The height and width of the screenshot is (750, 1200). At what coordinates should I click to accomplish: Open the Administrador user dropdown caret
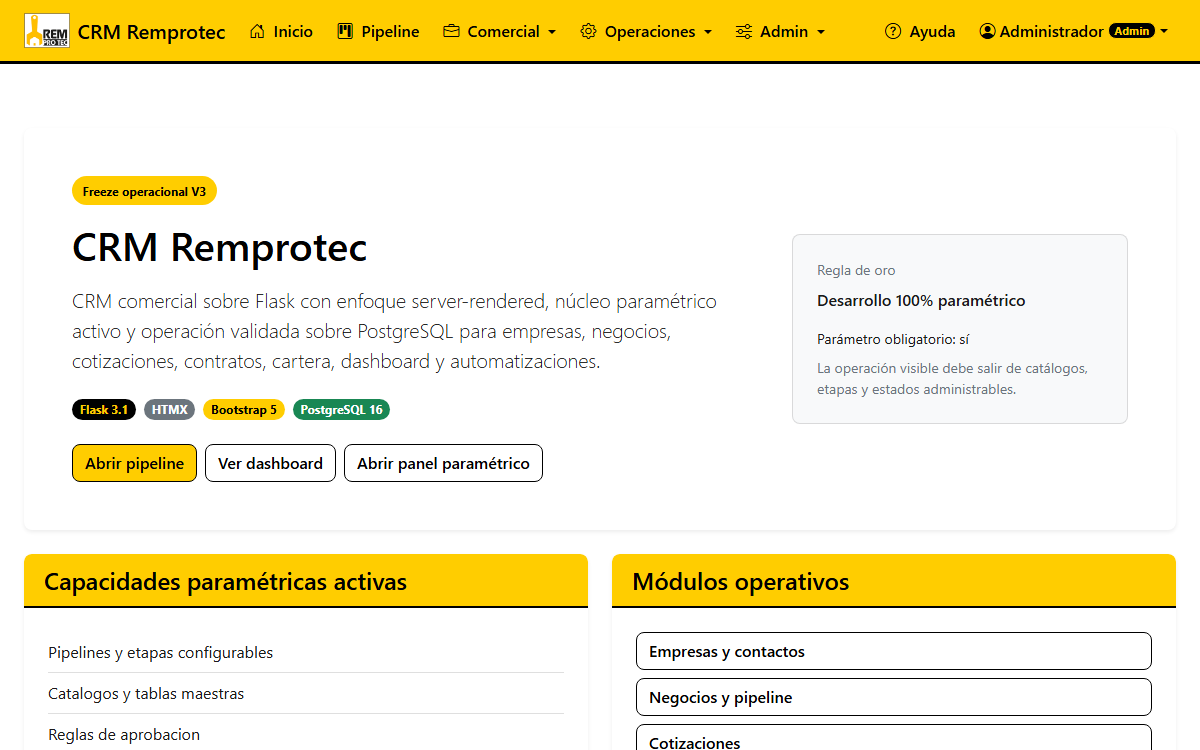(x=1164, y=32)
